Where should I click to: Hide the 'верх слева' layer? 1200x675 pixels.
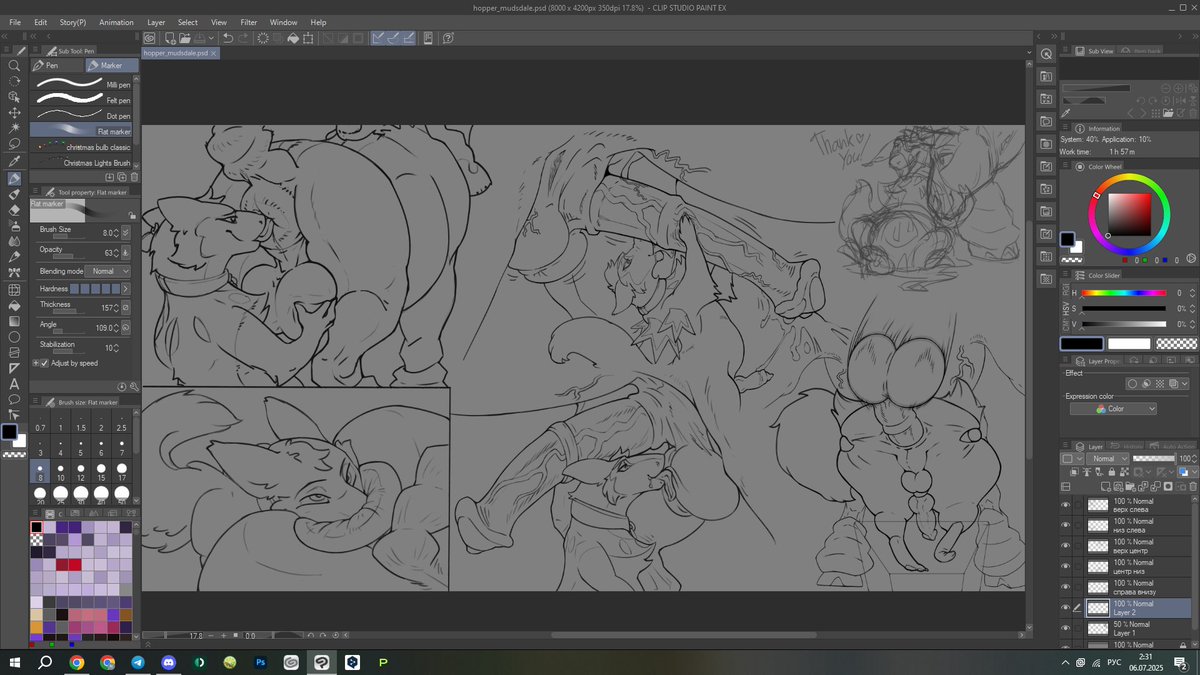pyautogui.click(x=1065, y=505)
